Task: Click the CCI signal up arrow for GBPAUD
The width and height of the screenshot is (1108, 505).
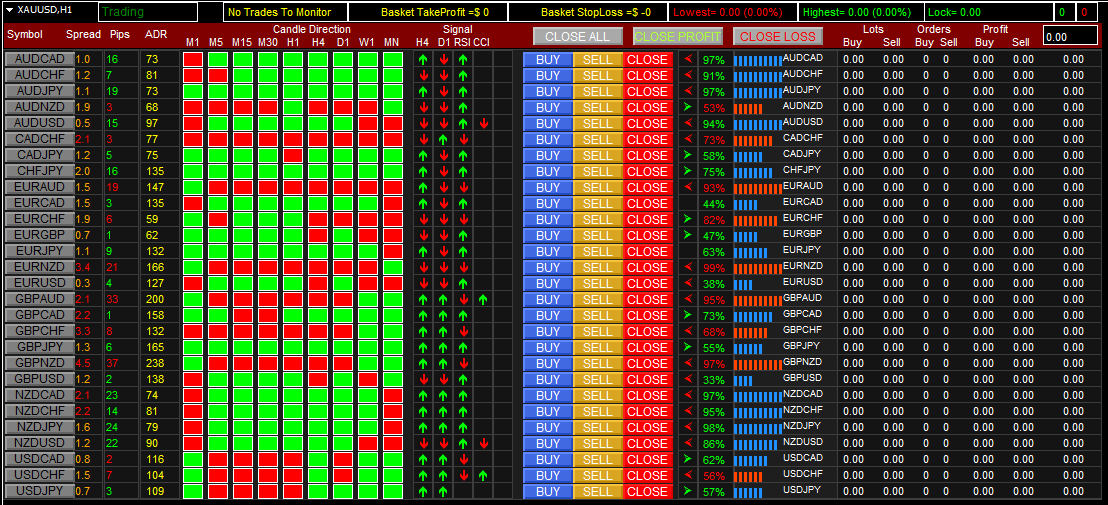Action: 483,299
